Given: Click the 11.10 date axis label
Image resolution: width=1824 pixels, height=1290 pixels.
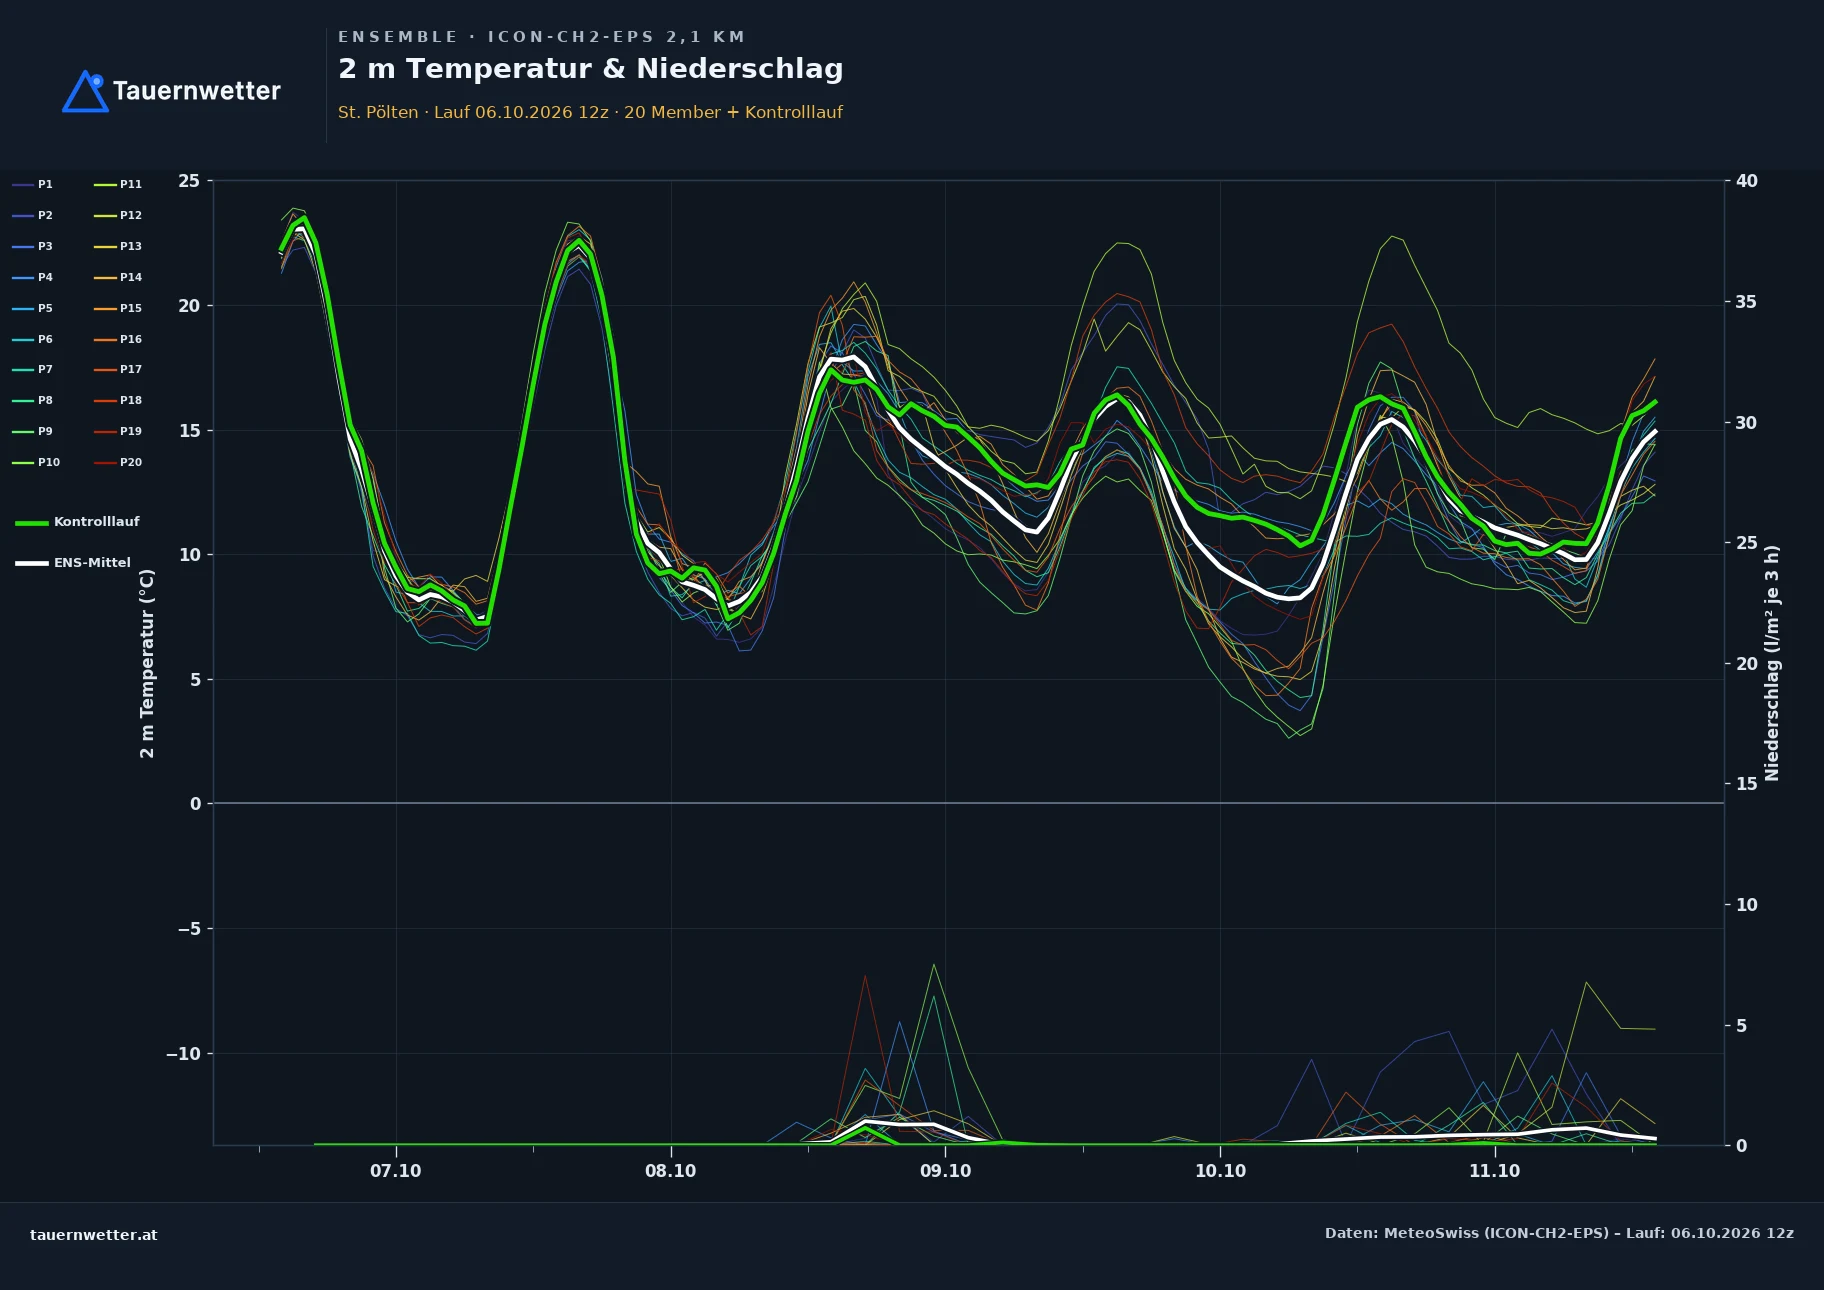Looking at the screenshot, I should coord(1494,1171).
